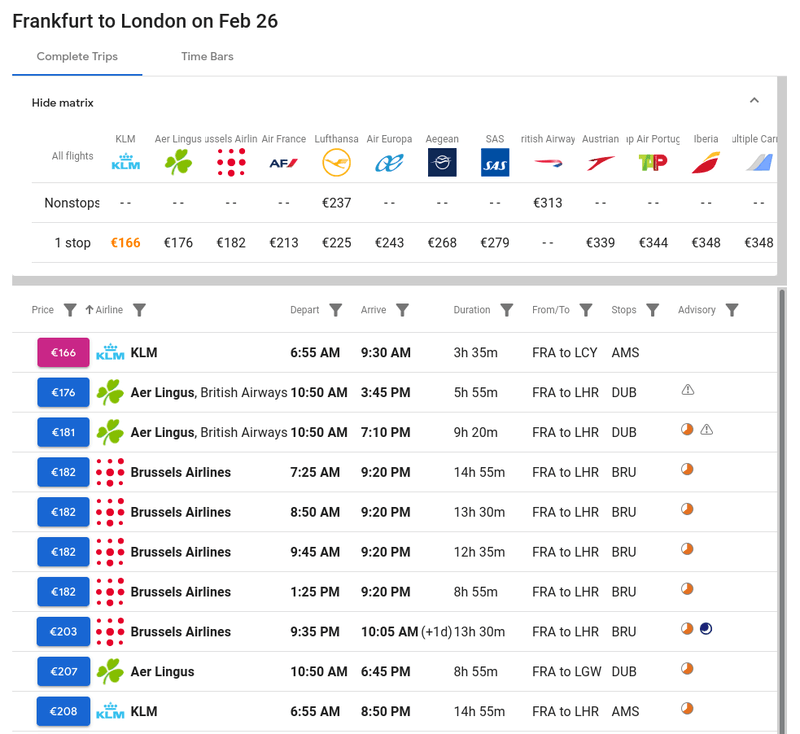The width and height of the screenshot is (800, 734).
Task: Sort by Airline using the up arrow
Action: point(89,310)
